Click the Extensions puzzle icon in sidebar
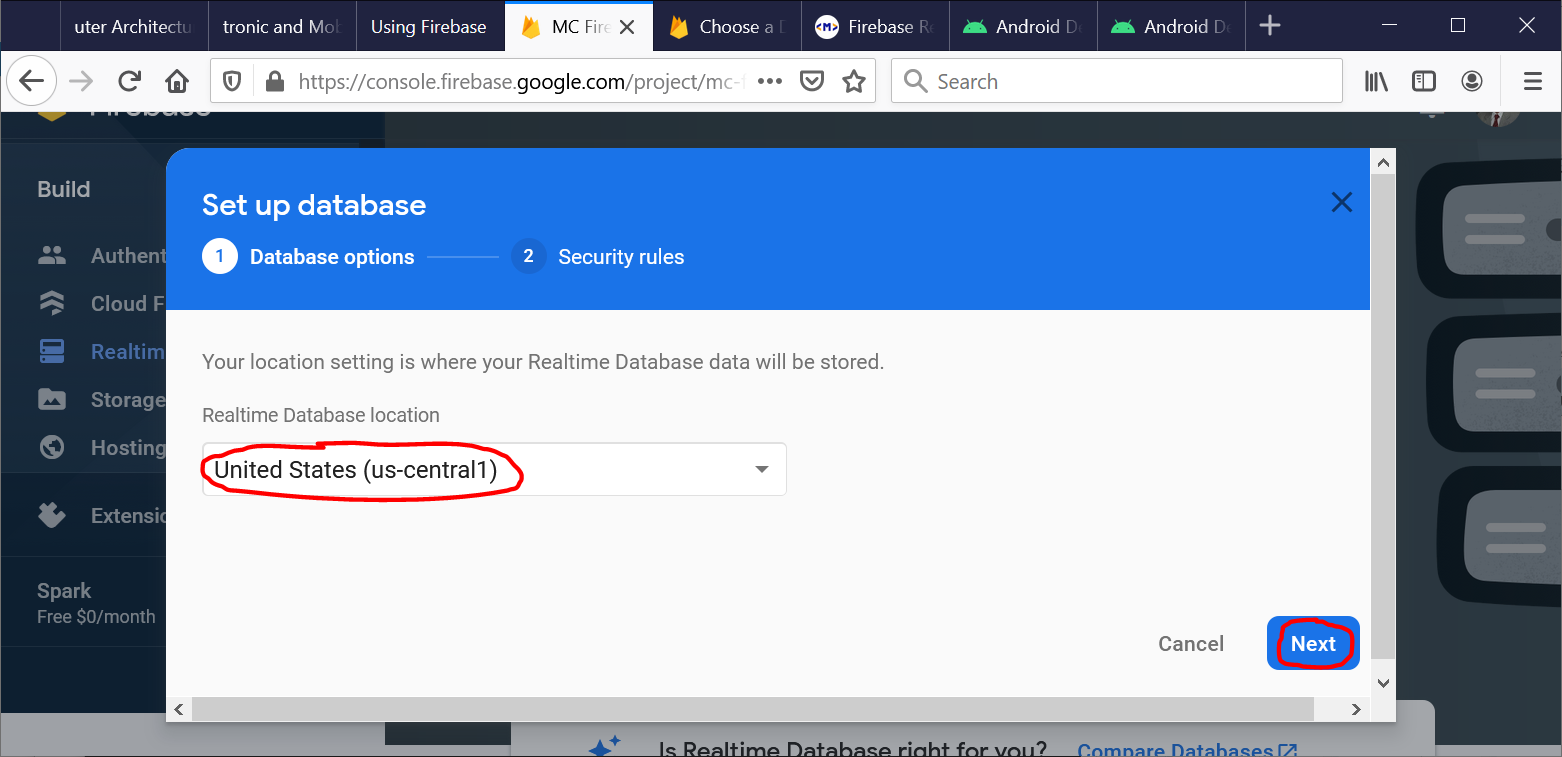Image resolution: width=1562 pixels, height=757 pixels. point(52,516)
